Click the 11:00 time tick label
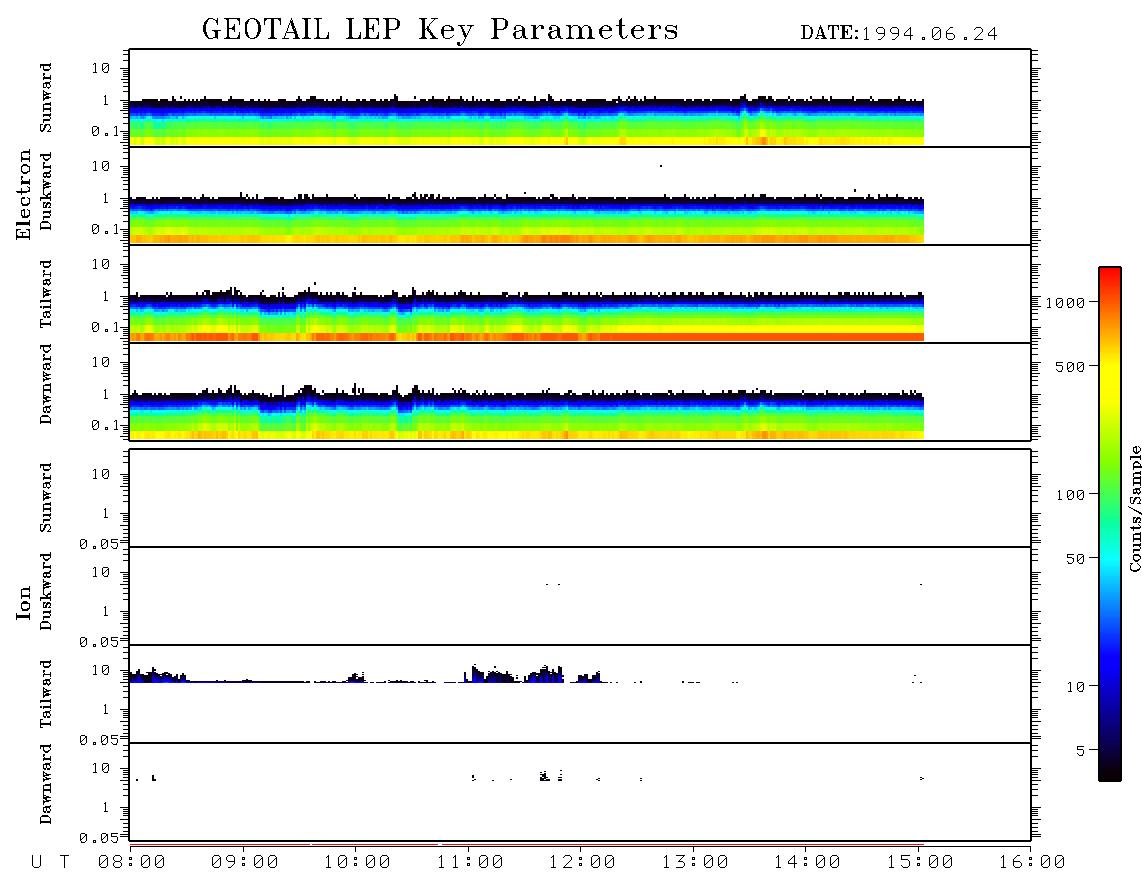The width and height of the screenshot is (1142, 880). click(x=470, y=863)
